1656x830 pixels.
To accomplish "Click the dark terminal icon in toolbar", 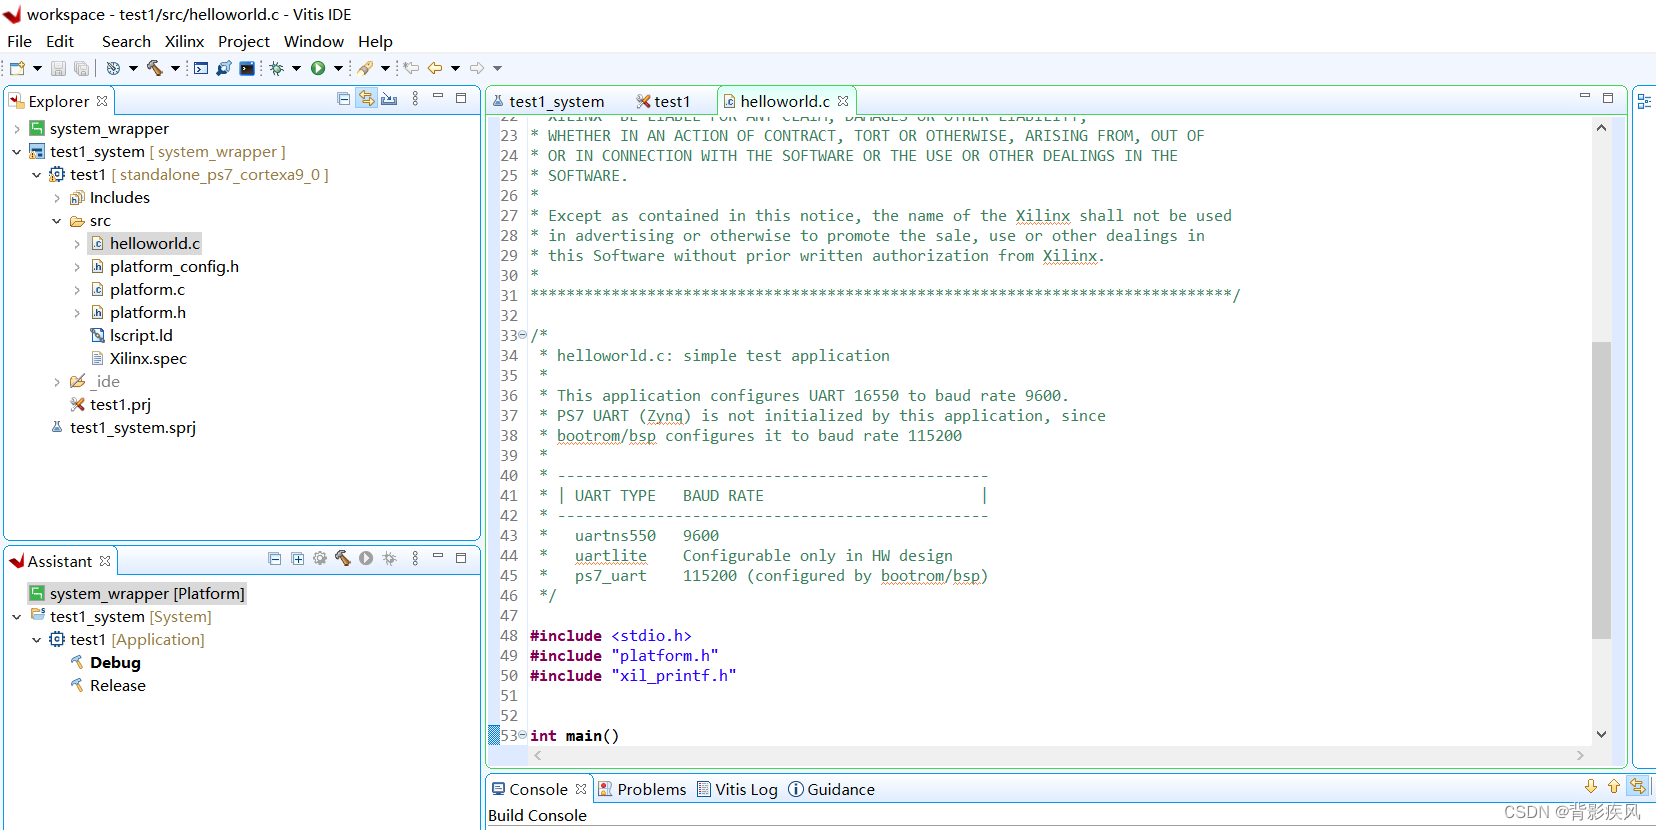I will pyautogui.click(x=247, y=68).
